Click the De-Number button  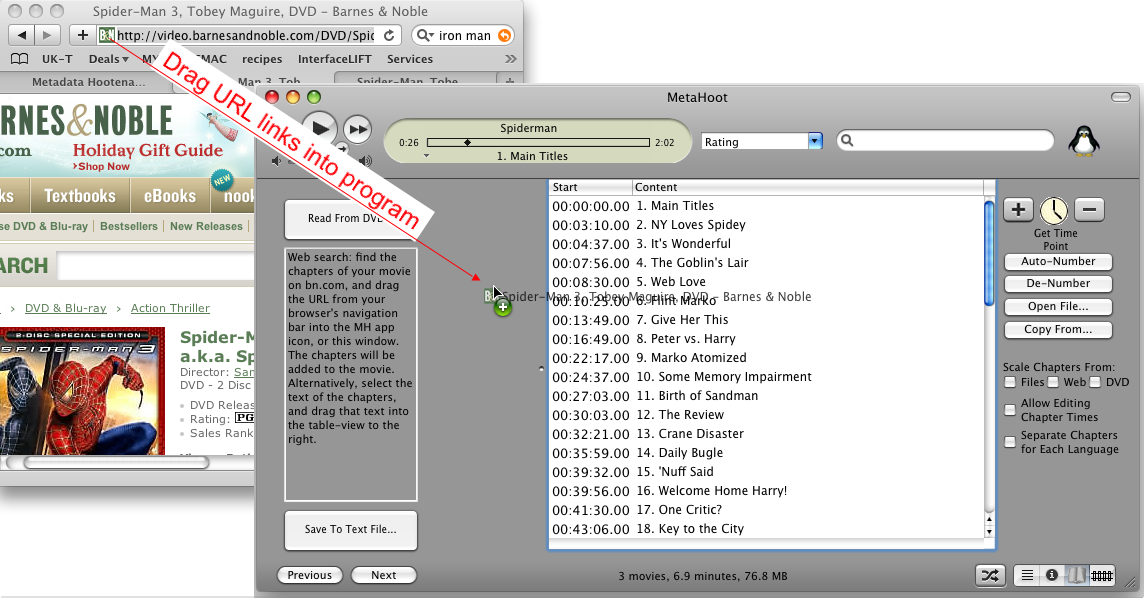pyautogui.click(x=1058, y=283)
